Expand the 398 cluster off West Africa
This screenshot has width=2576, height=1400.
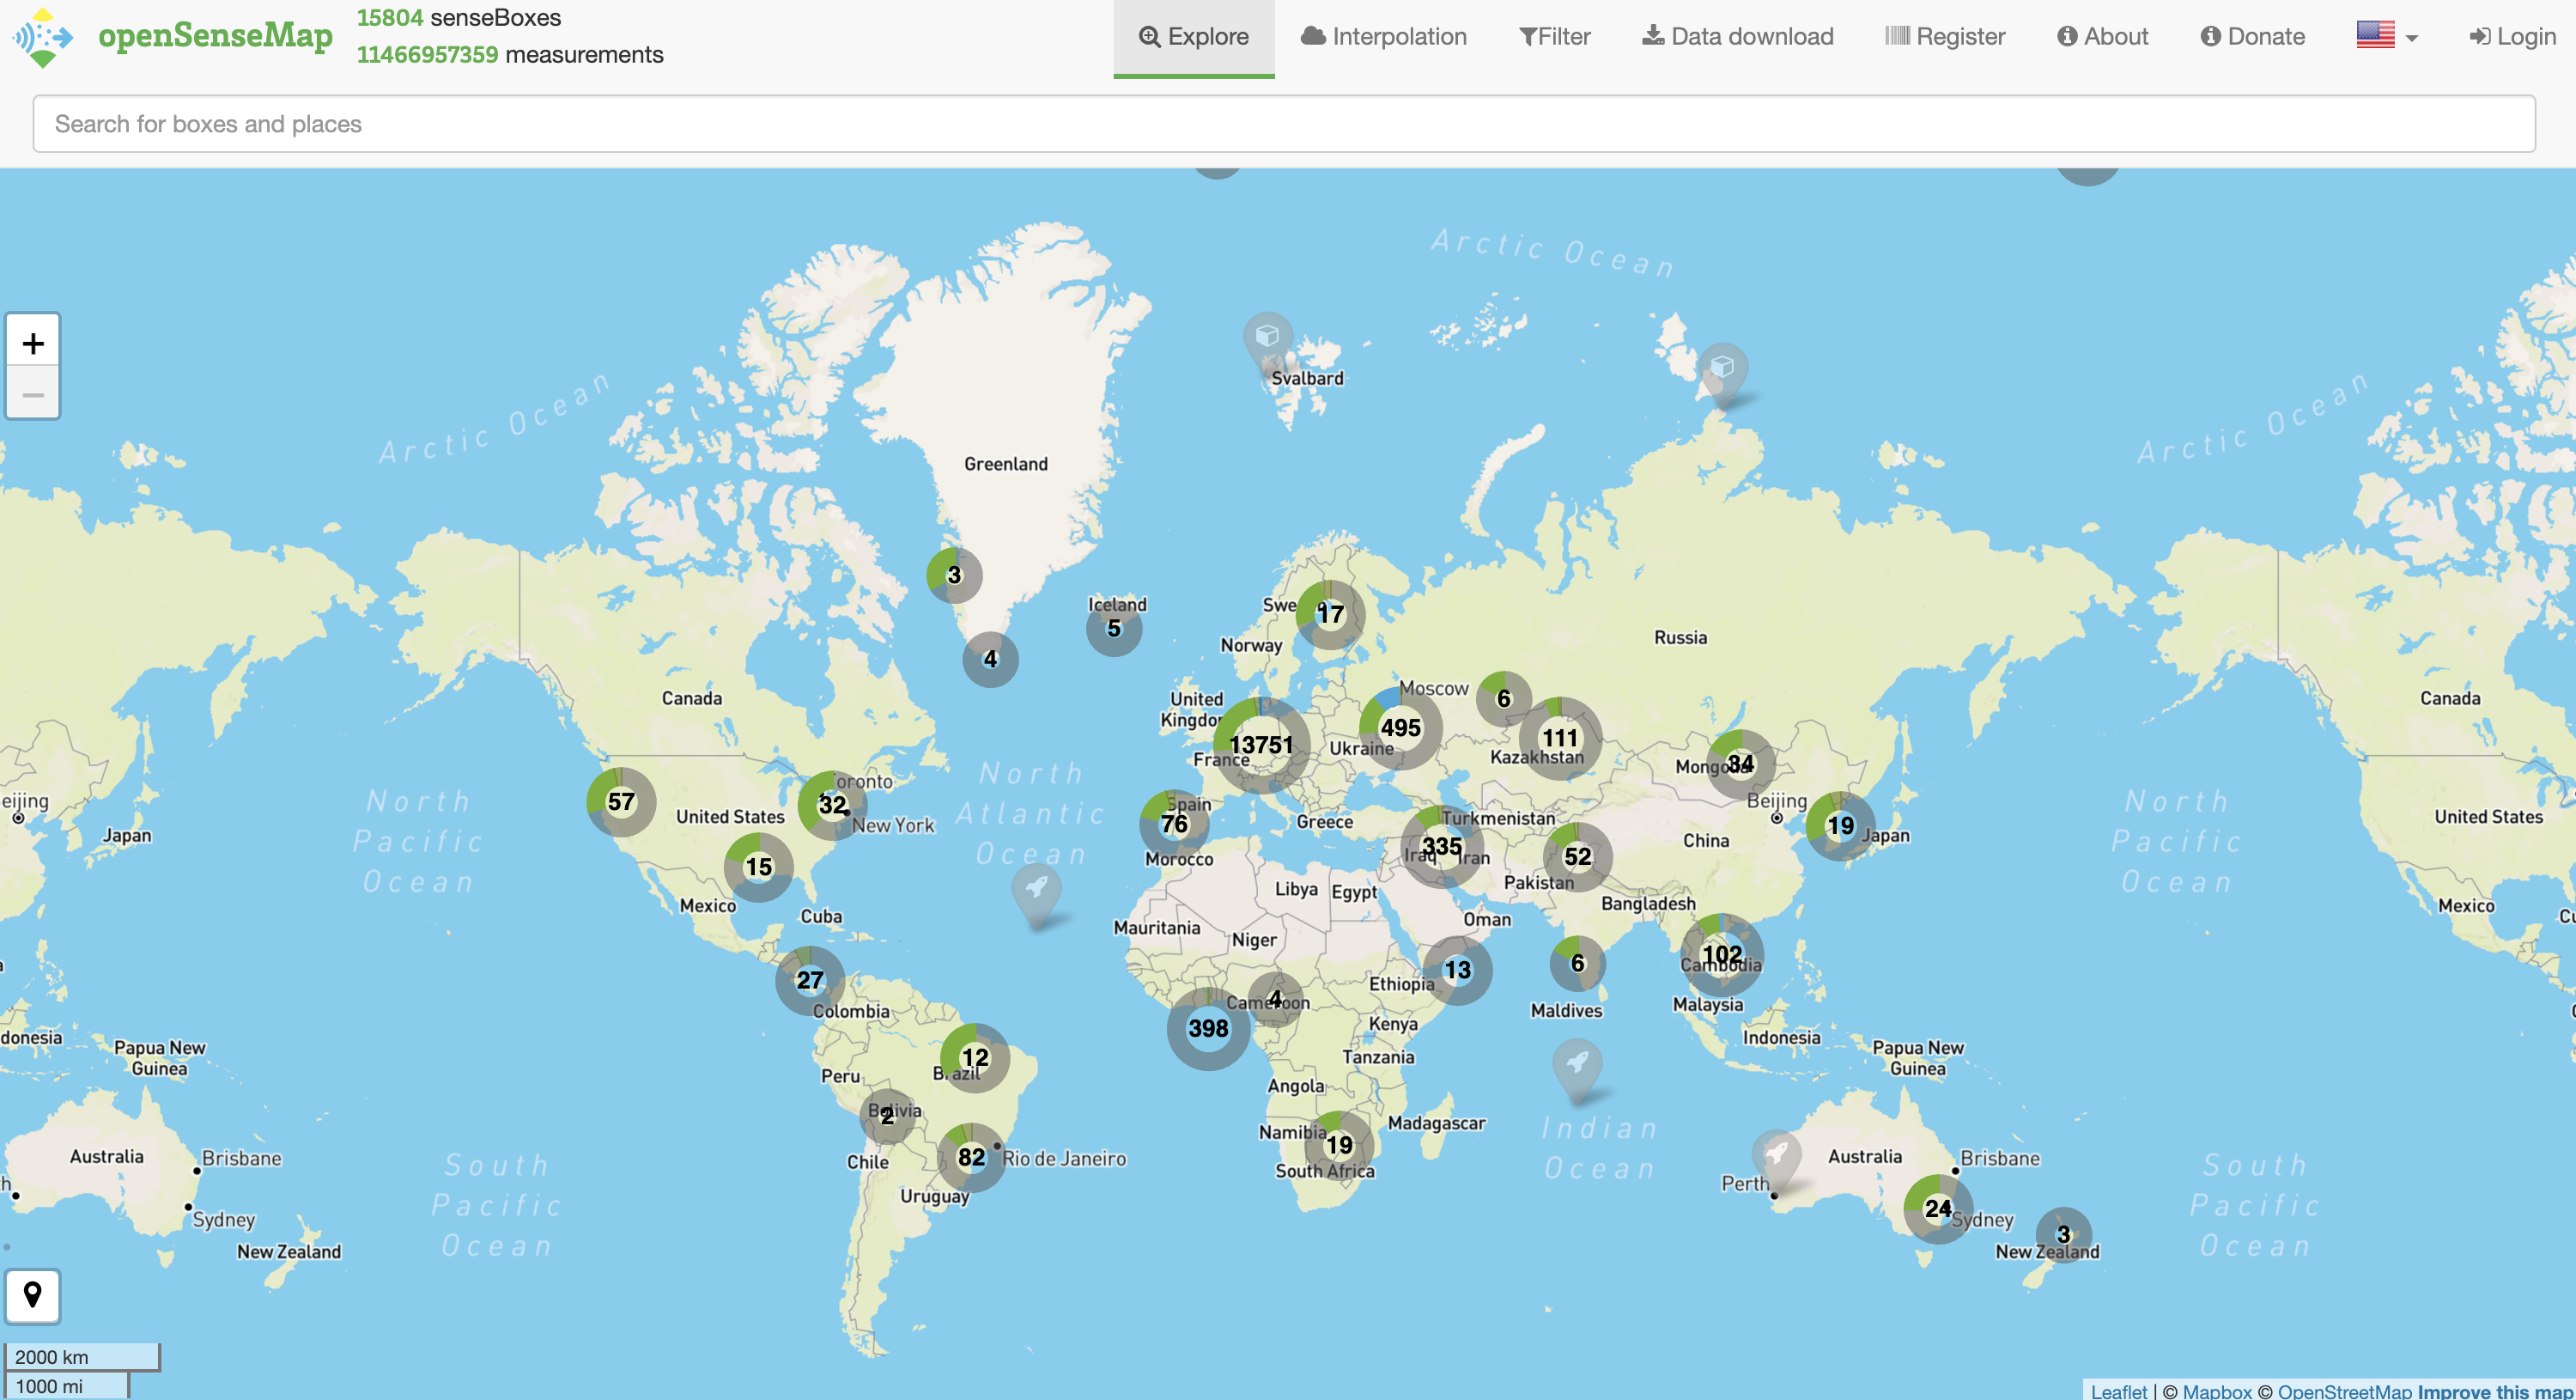coord(1208,1028)
